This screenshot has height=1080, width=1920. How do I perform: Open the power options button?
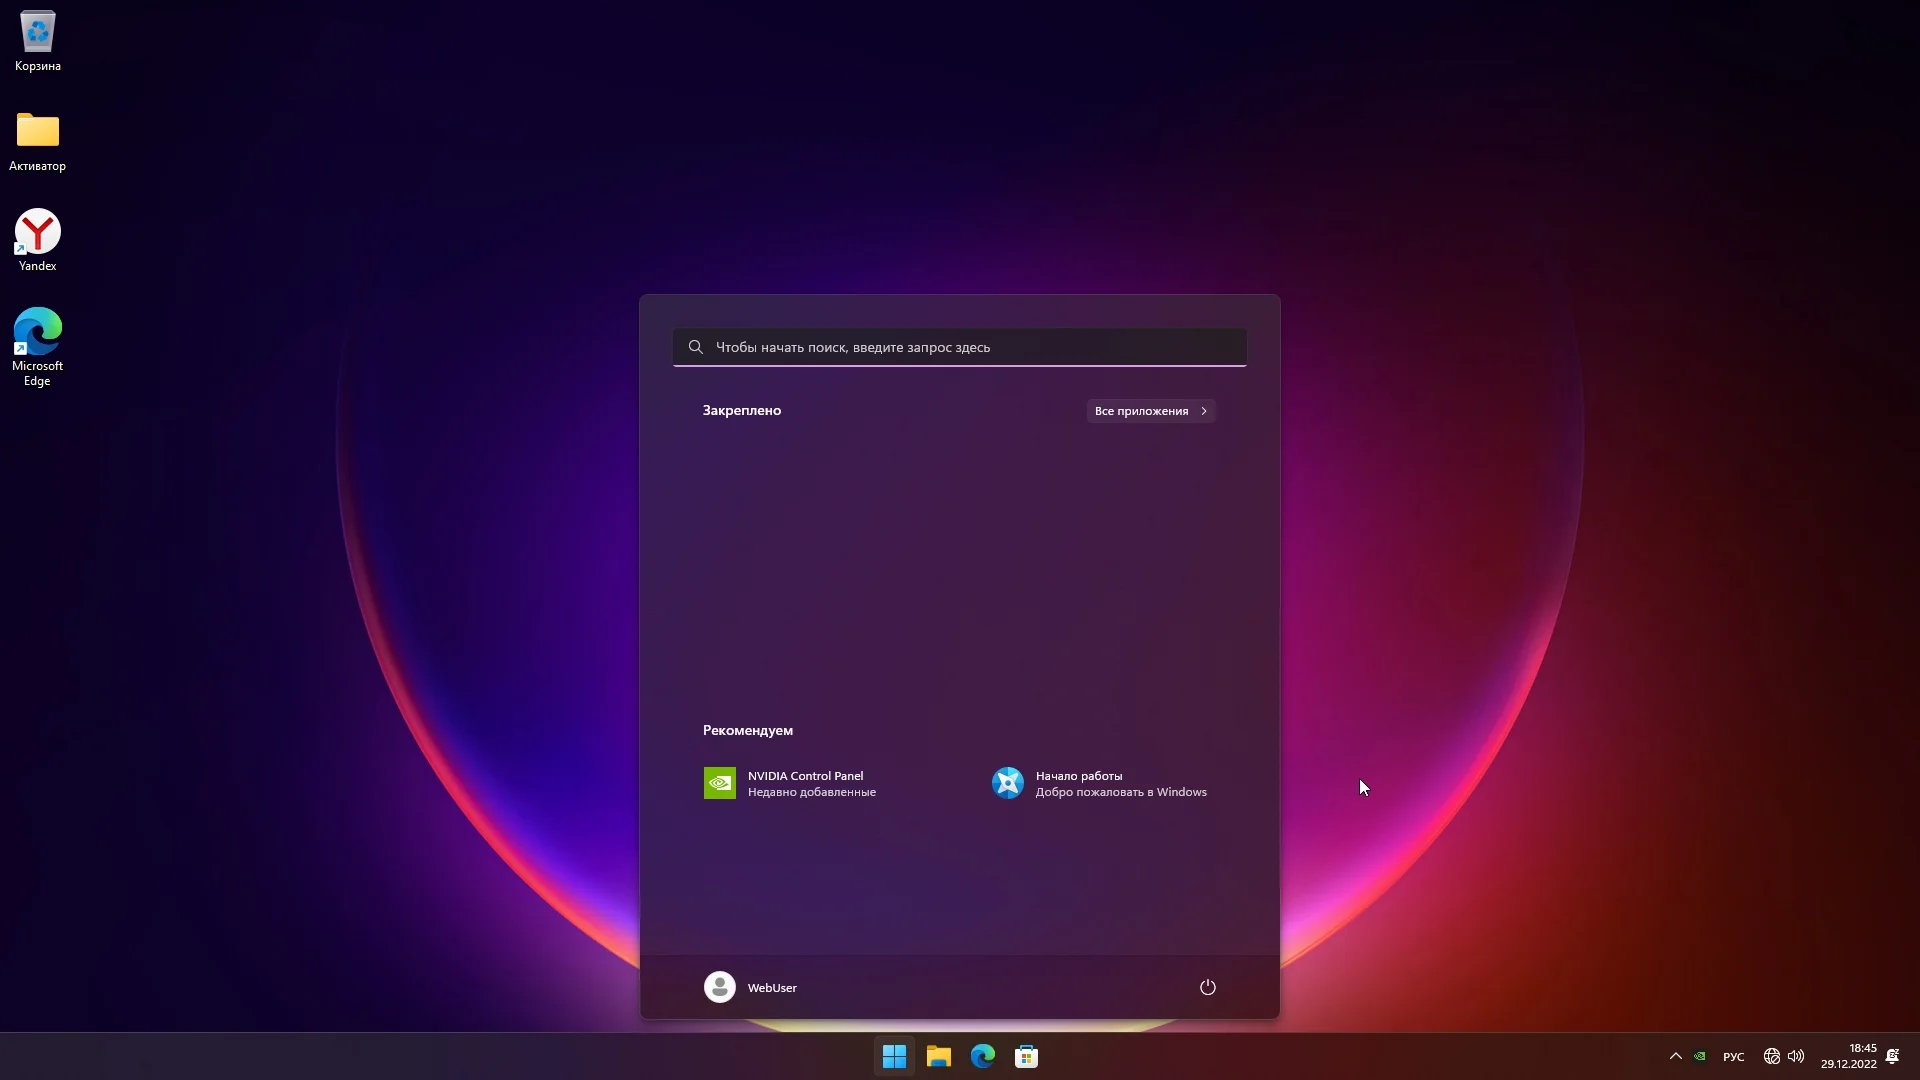click(1208, 987)
